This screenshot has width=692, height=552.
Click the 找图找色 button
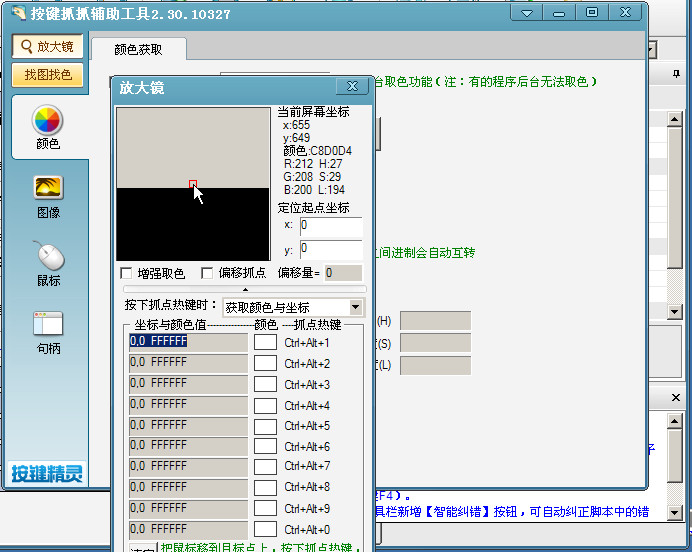coord(48,75)
